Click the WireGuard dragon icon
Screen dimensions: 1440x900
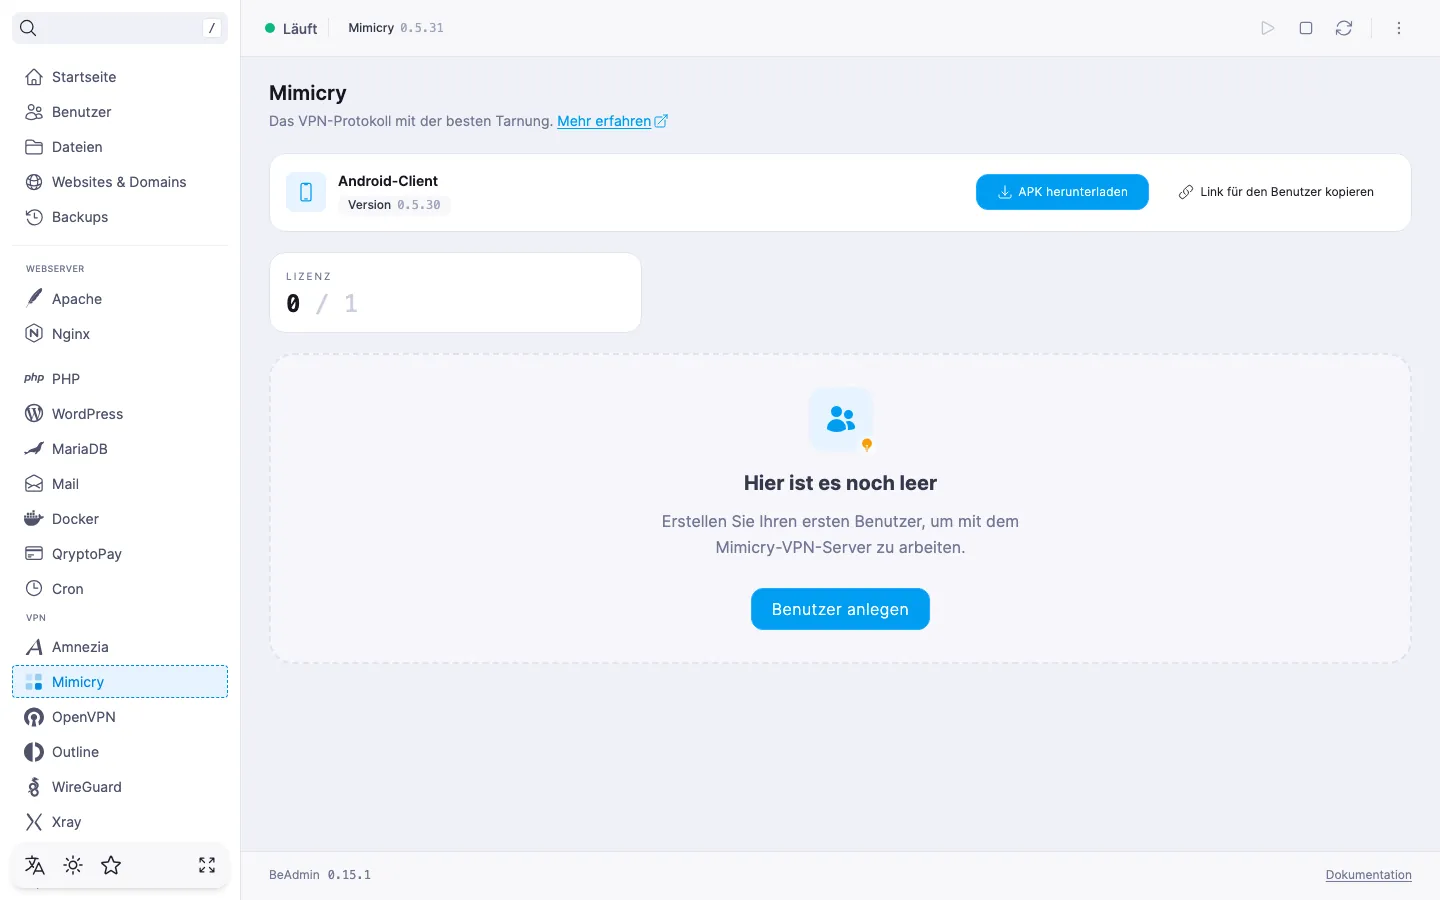tap(34, 787)
